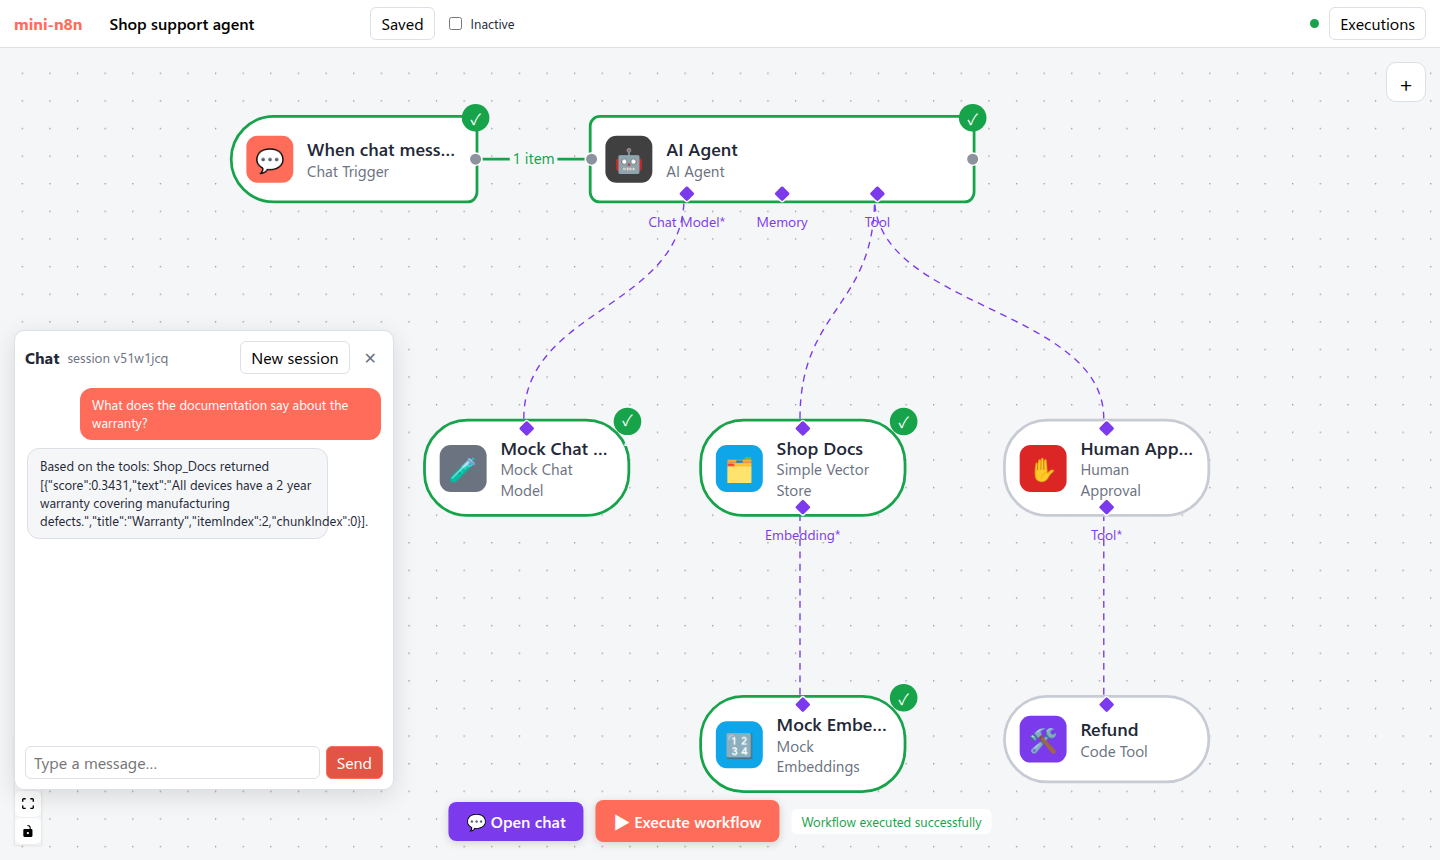The image size is (1440, 860).
Task: Click the Tool connector diamond on AI Agent
Action: click(x=877, y=193)
